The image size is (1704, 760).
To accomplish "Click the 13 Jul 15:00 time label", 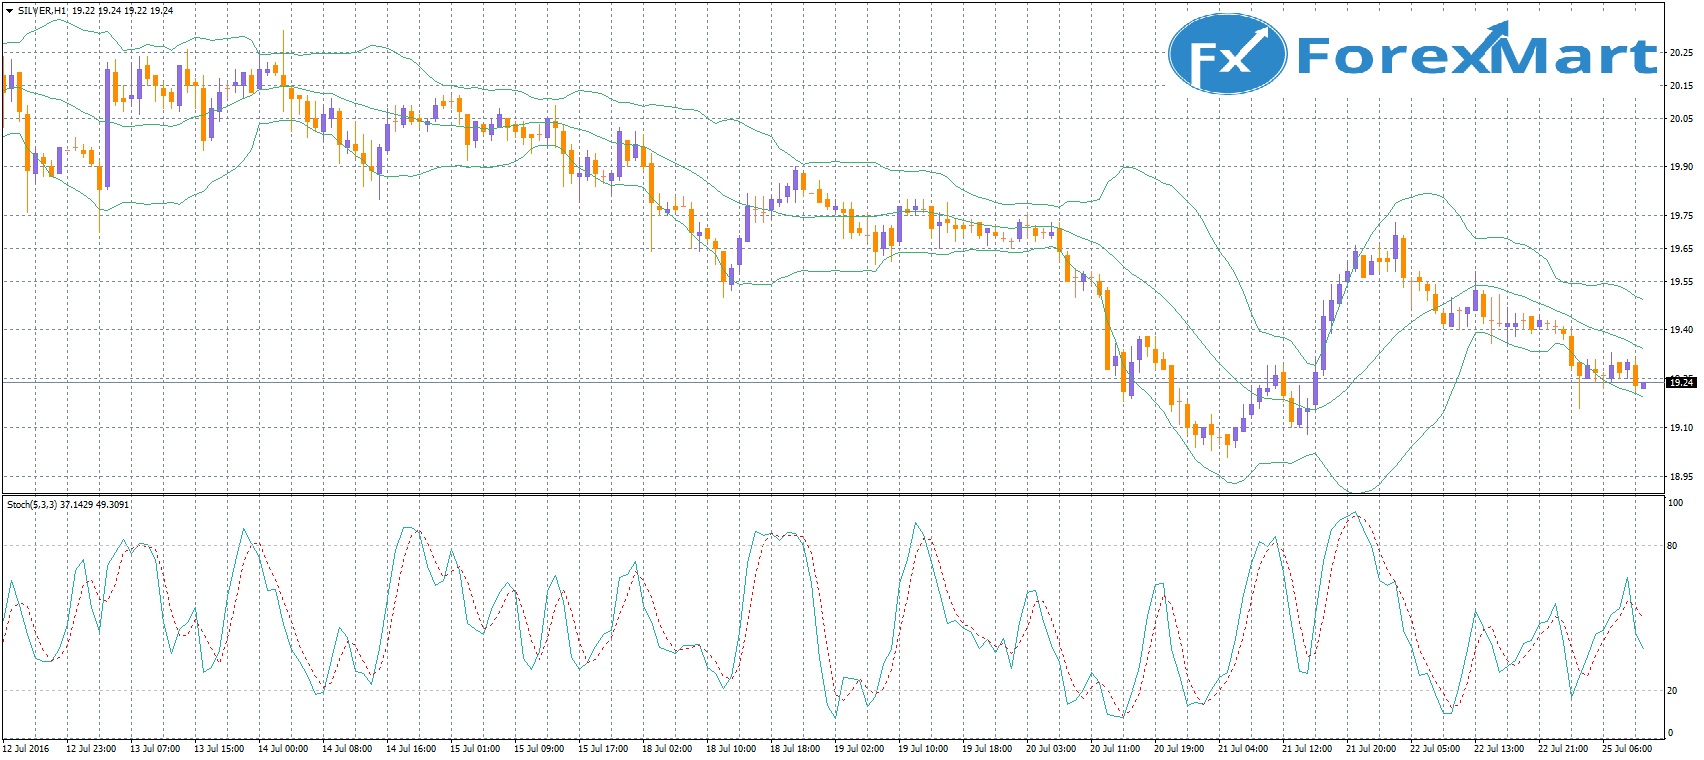I will click(x=219, y=748).
